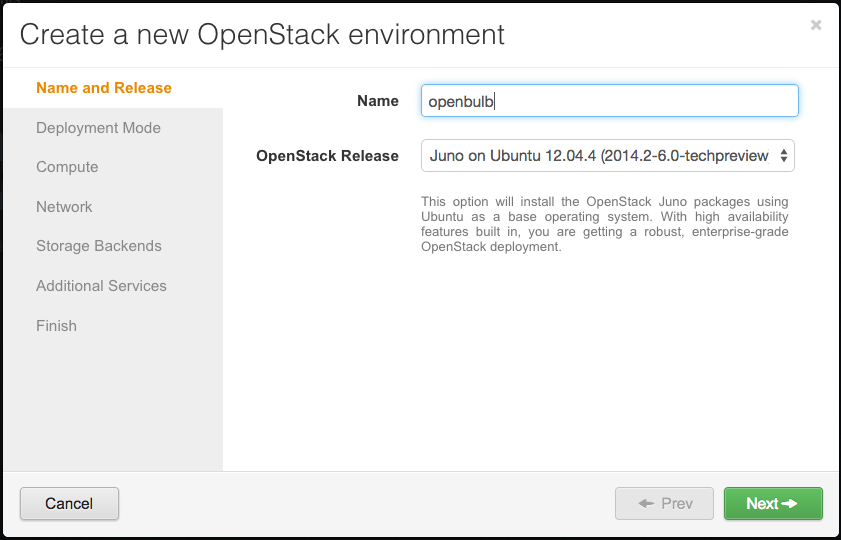Click the Cancel button

69,504
